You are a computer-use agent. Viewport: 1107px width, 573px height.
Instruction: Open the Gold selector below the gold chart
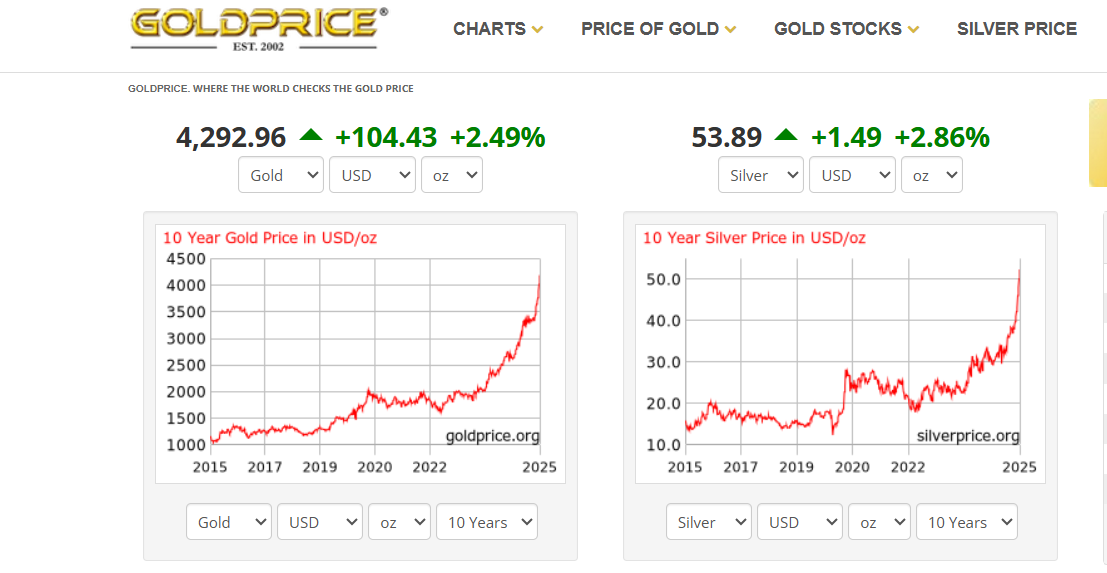[229, 522]
